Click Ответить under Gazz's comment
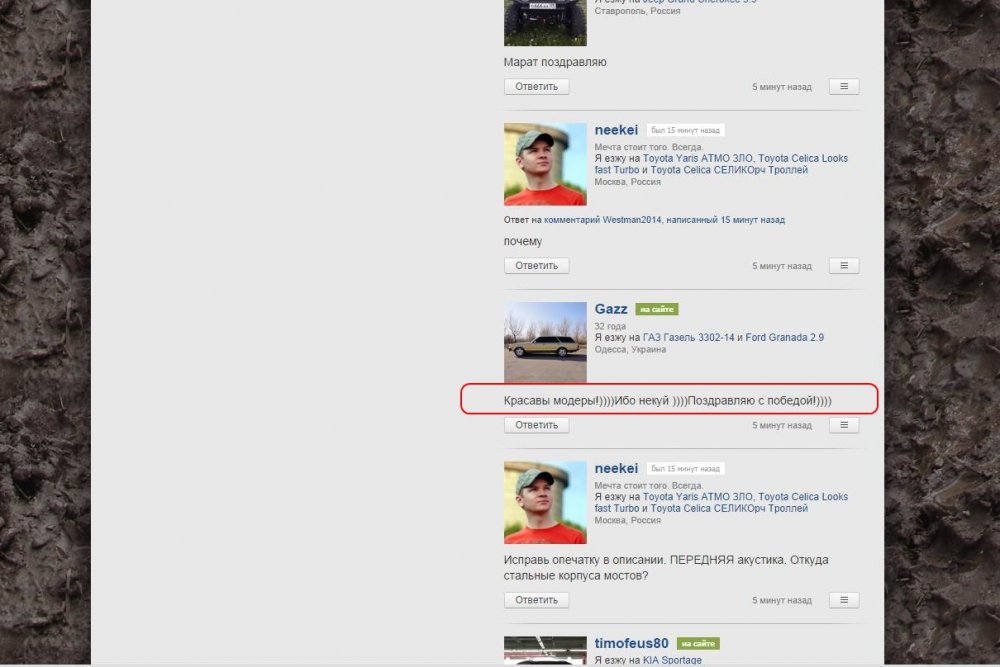 tap(536, 425)
